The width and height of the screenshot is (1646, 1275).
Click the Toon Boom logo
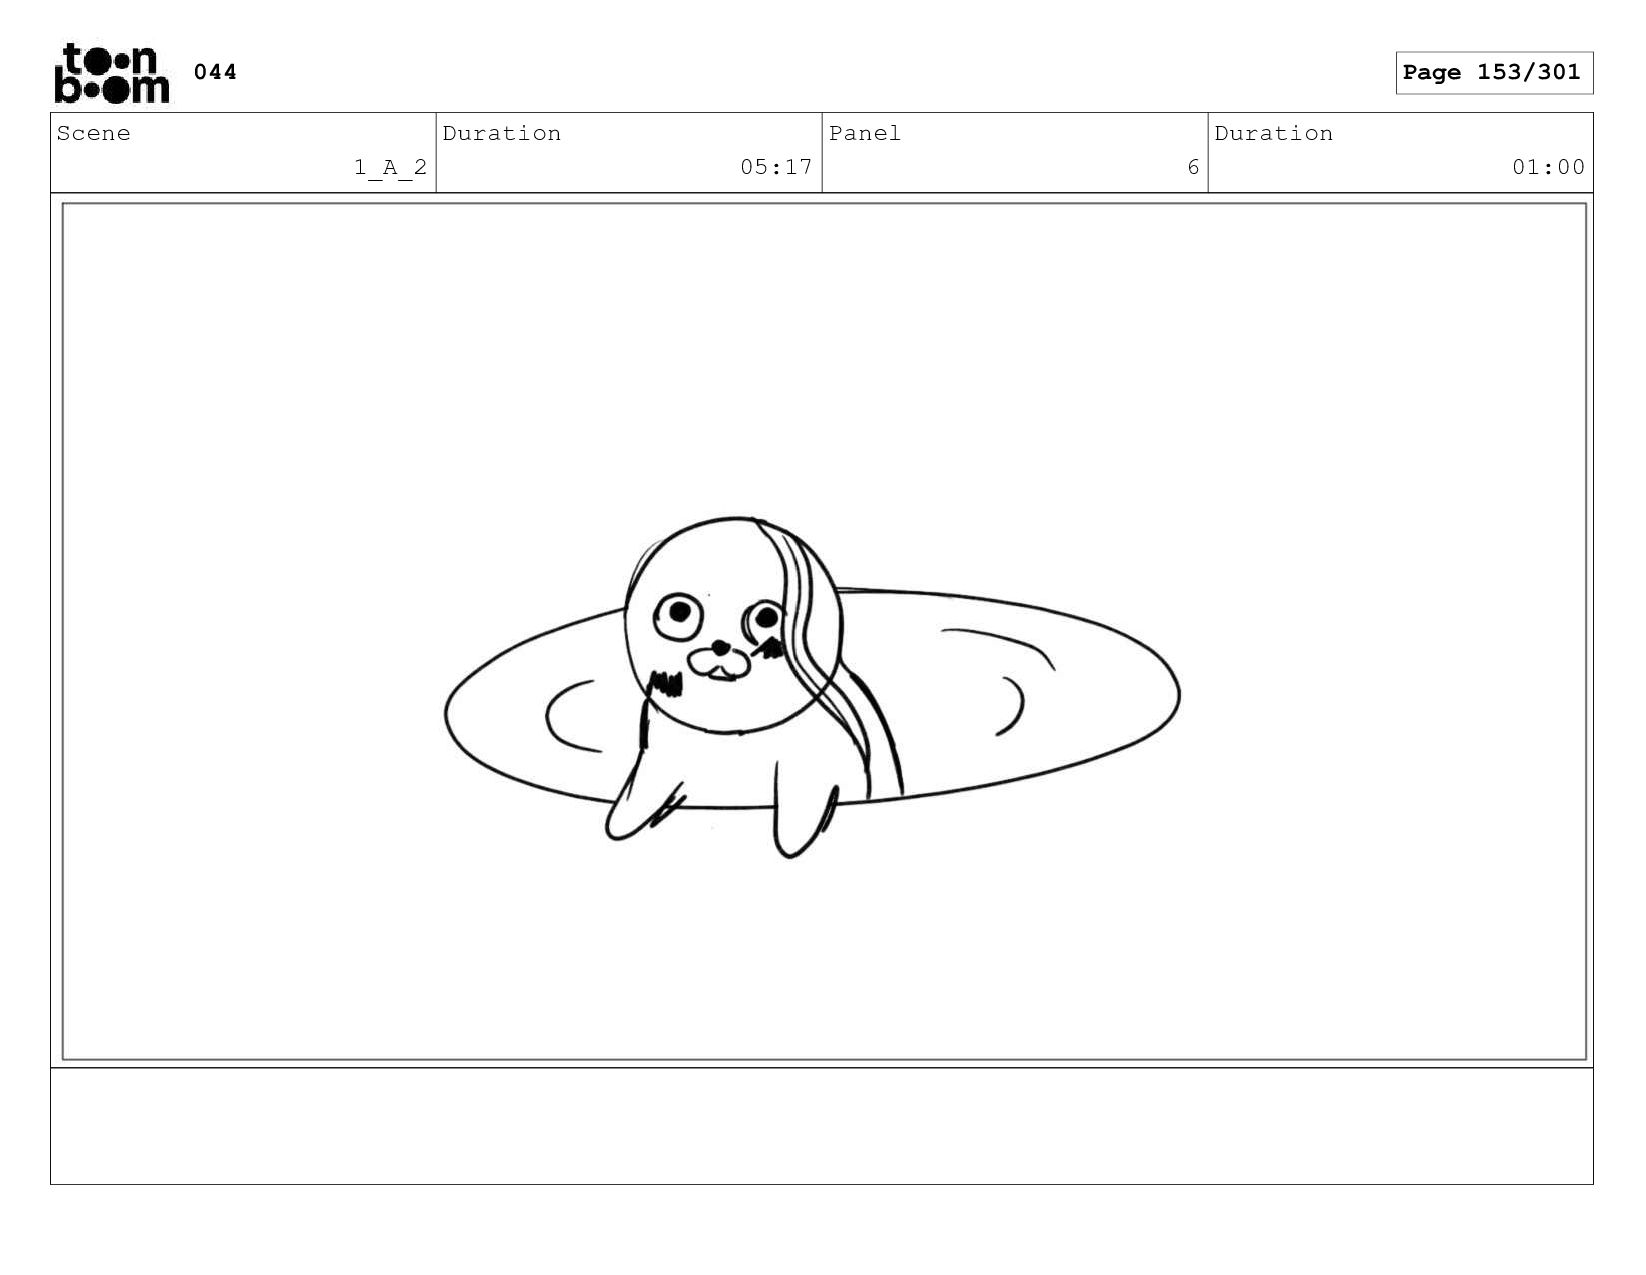pyautogui.click(x=112, y=73)
